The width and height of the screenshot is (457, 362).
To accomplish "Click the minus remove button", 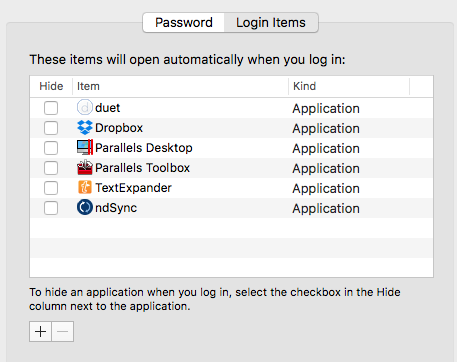I will point(63,332).
